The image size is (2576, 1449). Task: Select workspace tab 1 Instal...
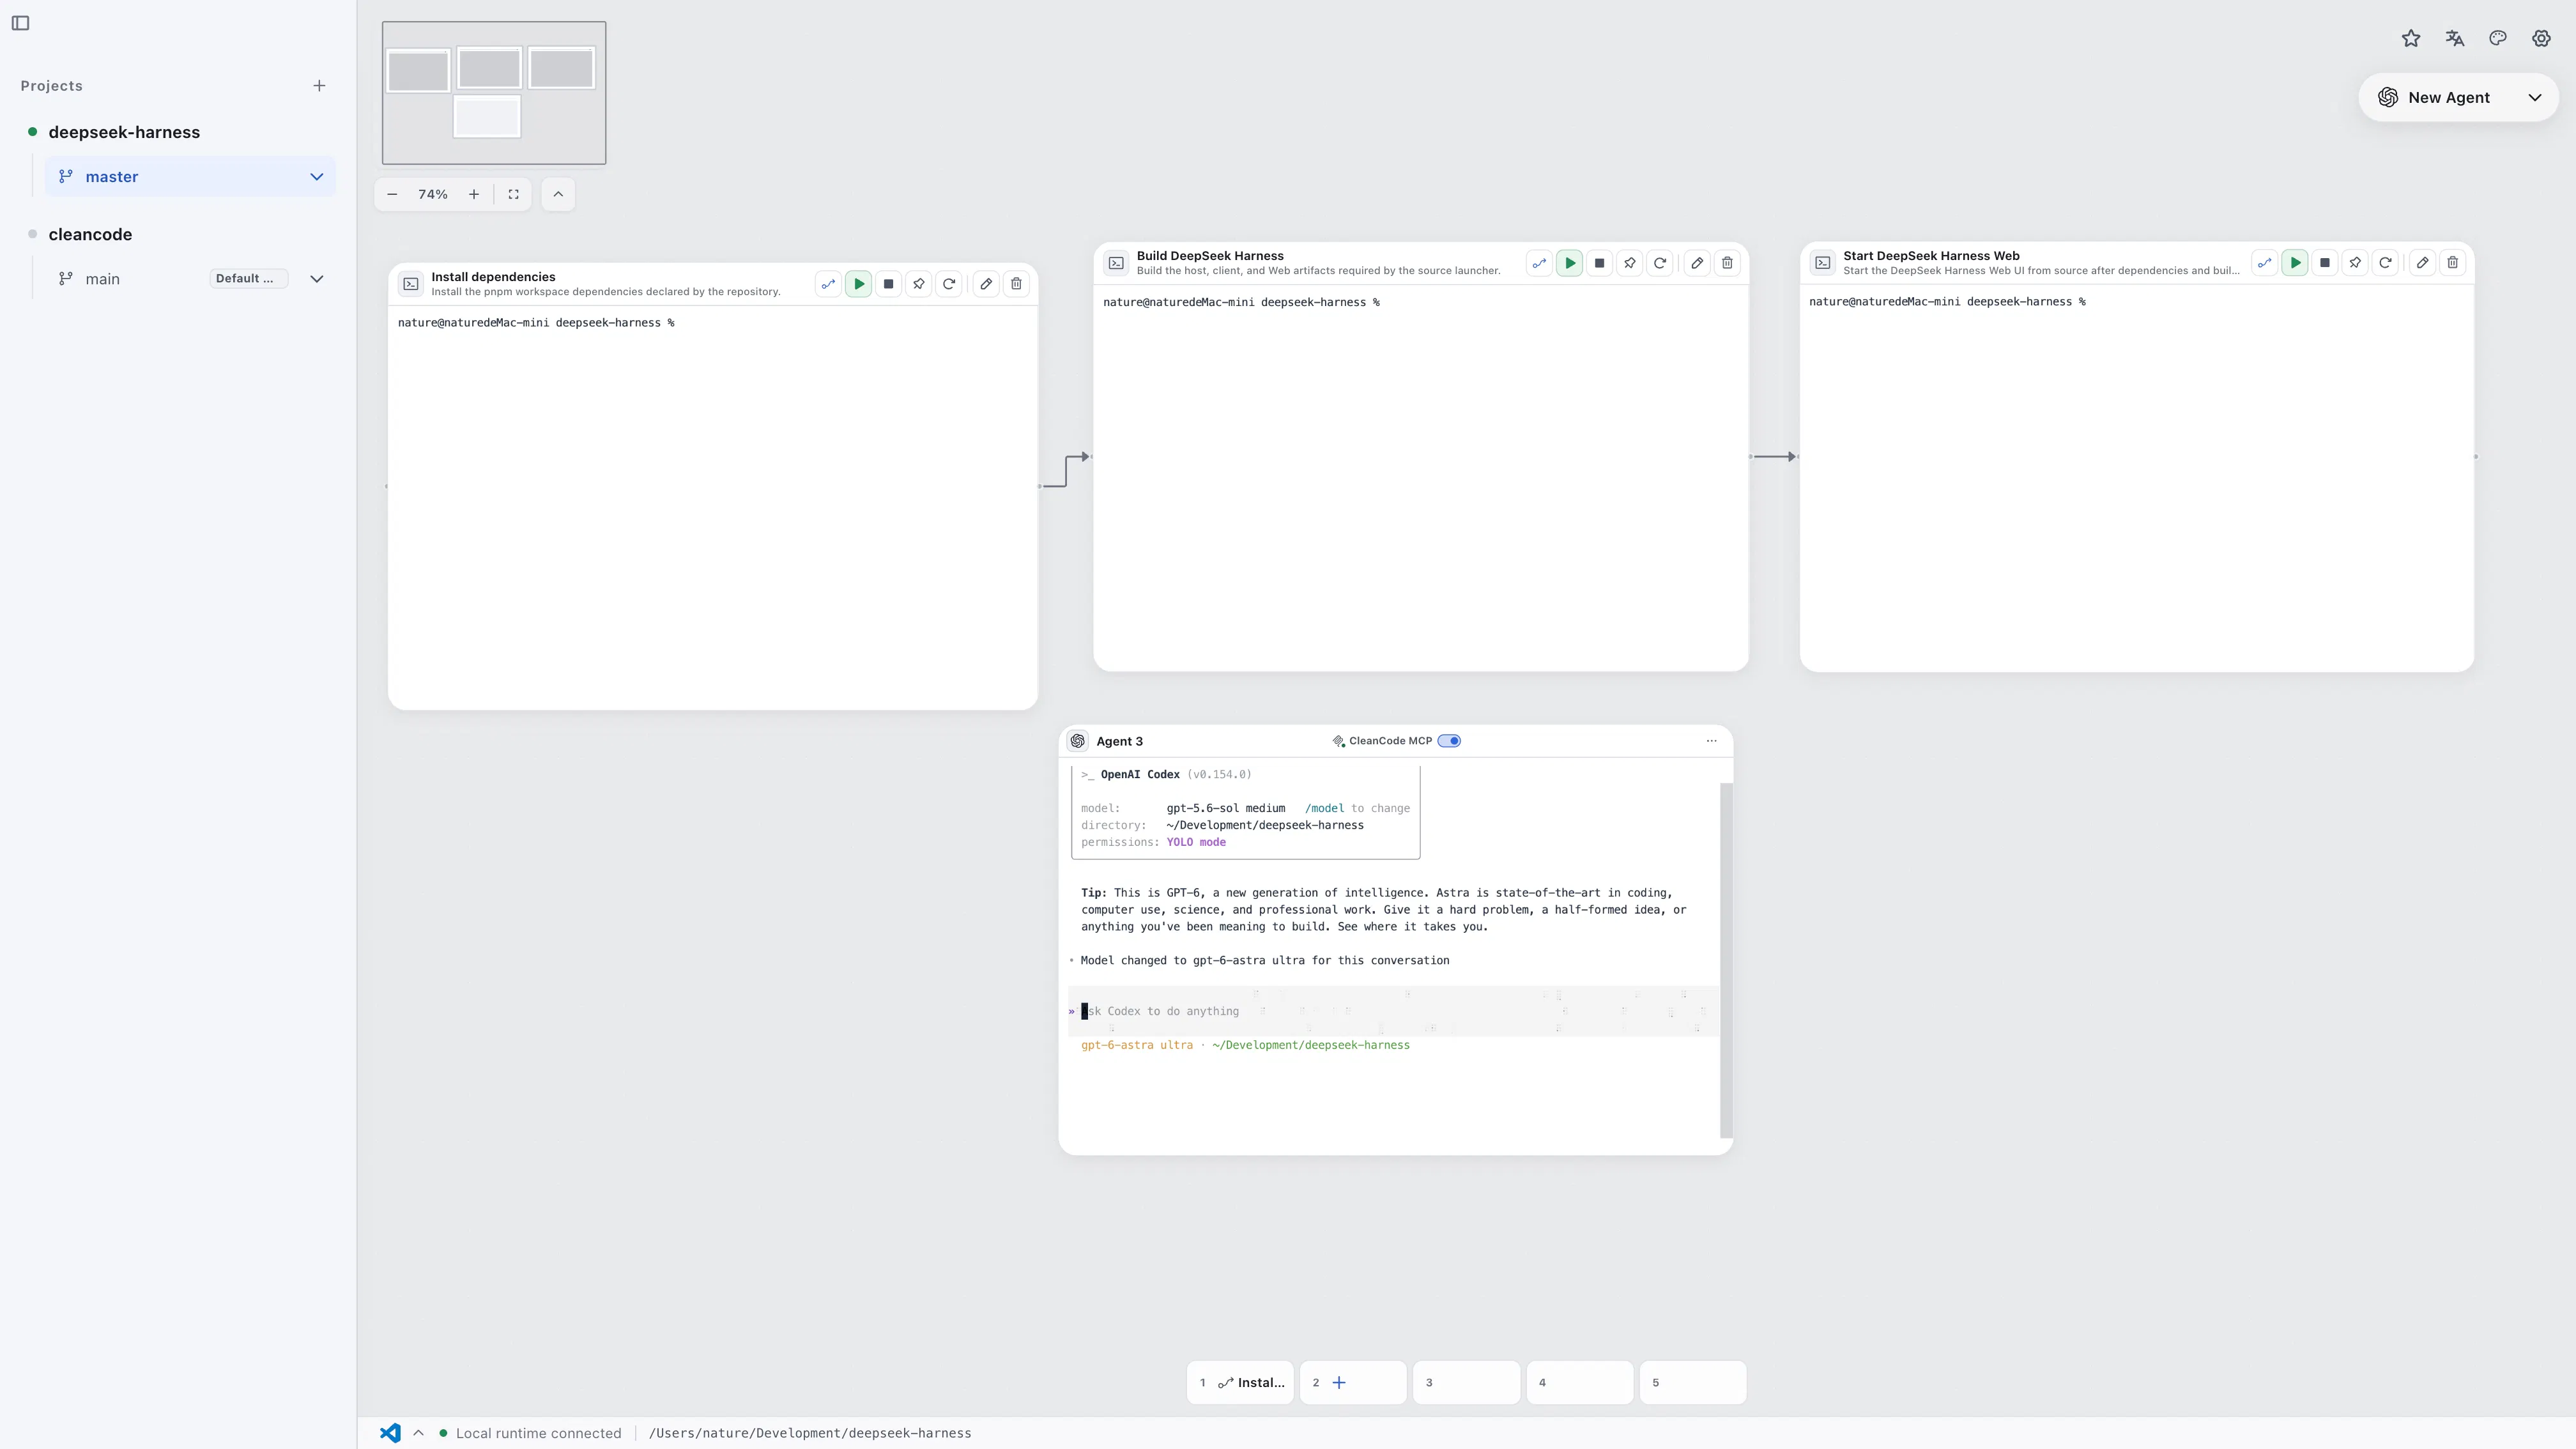[1240, 1382]
